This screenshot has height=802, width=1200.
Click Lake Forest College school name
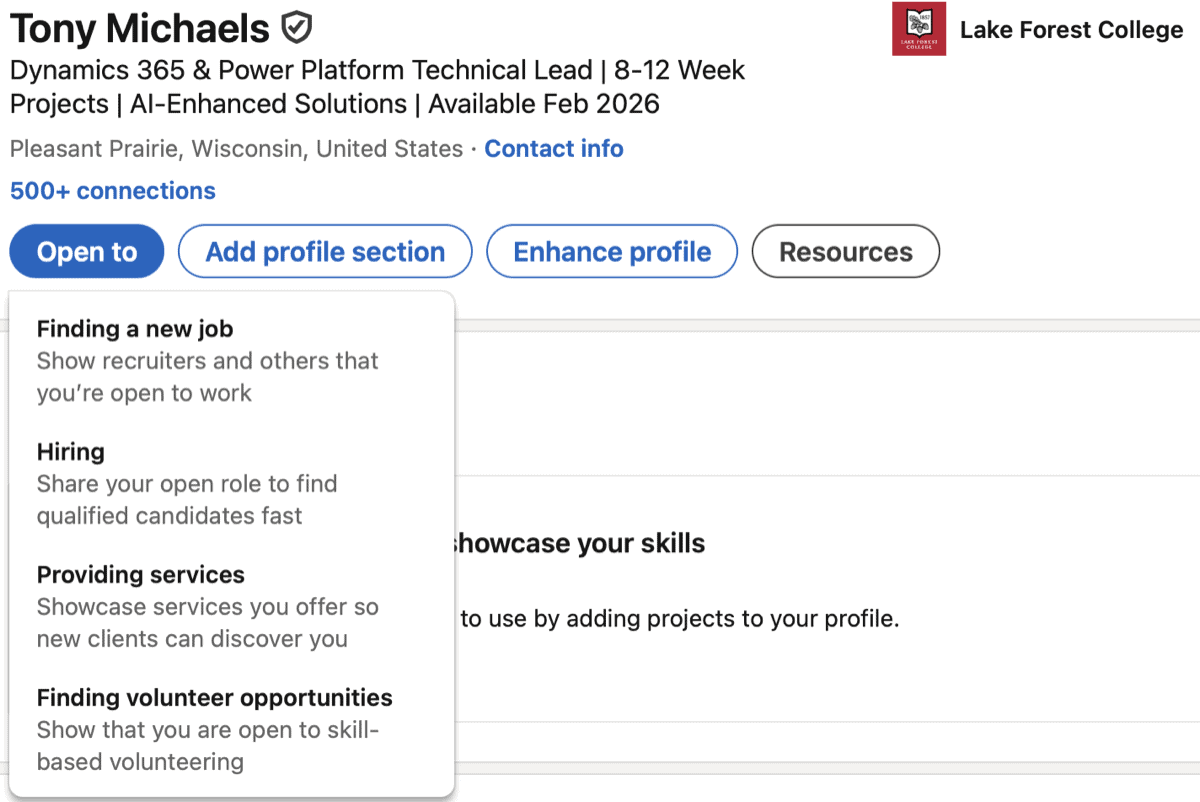coord(1071,29)
